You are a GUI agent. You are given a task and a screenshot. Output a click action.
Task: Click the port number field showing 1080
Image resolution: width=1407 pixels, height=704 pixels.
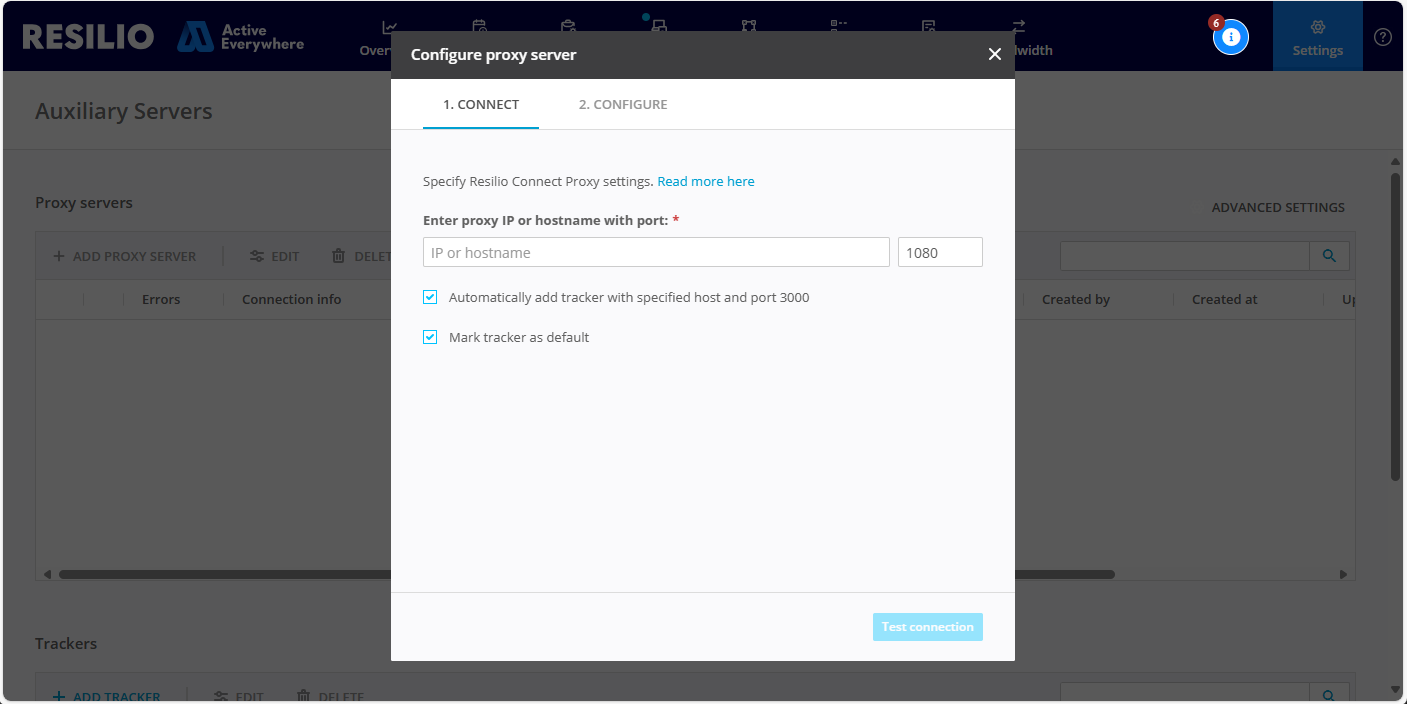click(x=939, y=252)
